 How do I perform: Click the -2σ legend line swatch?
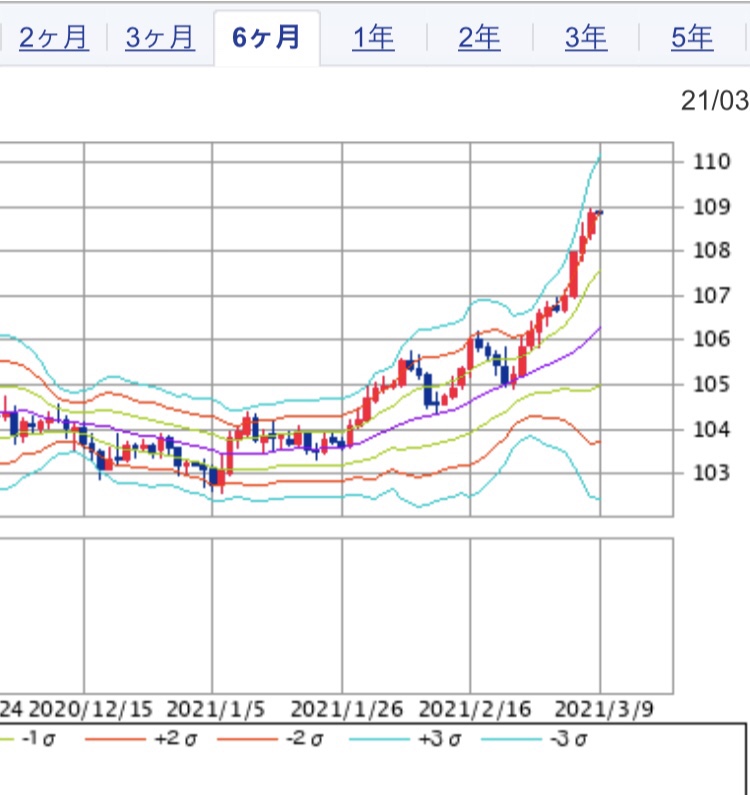pyautogui.click(x=247, y=740)
